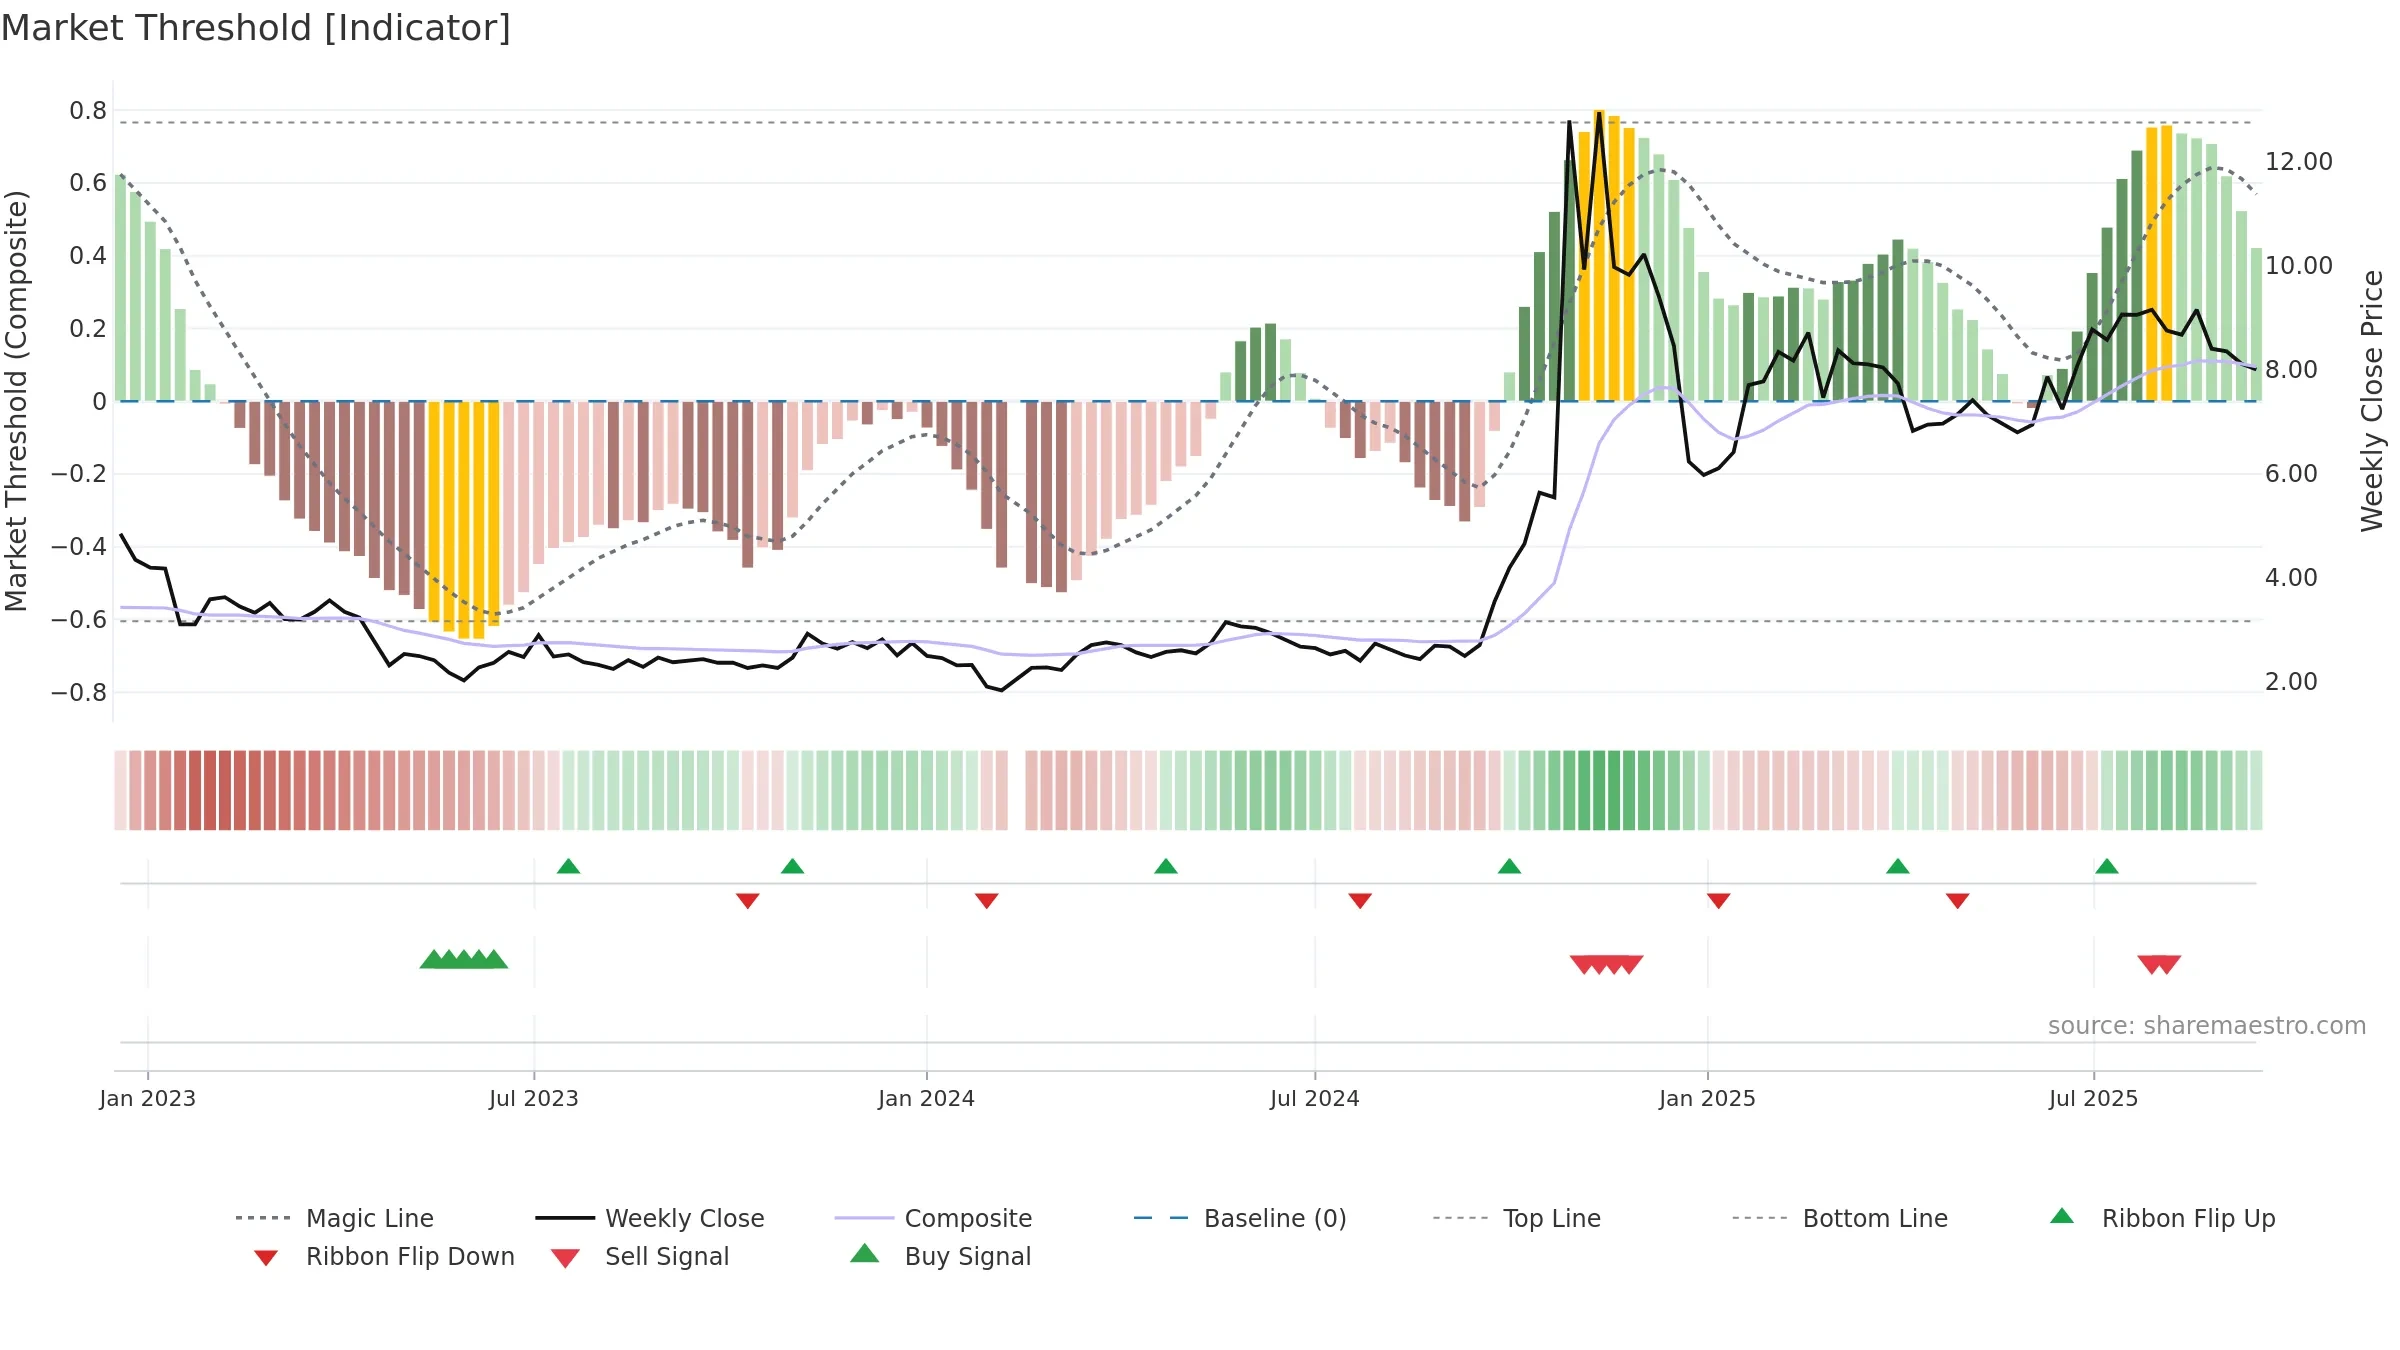Screen dimensions: 2400x1350
Task: Click the positive 0.4 left-axis tick label
Action: click(x=88, y=256)
